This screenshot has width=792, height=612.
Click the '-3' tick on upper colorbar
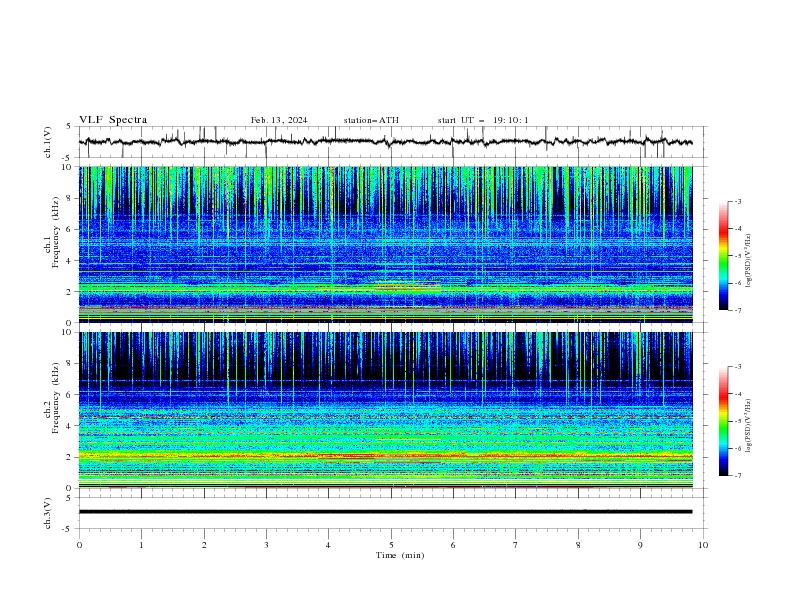pos(737,201)
